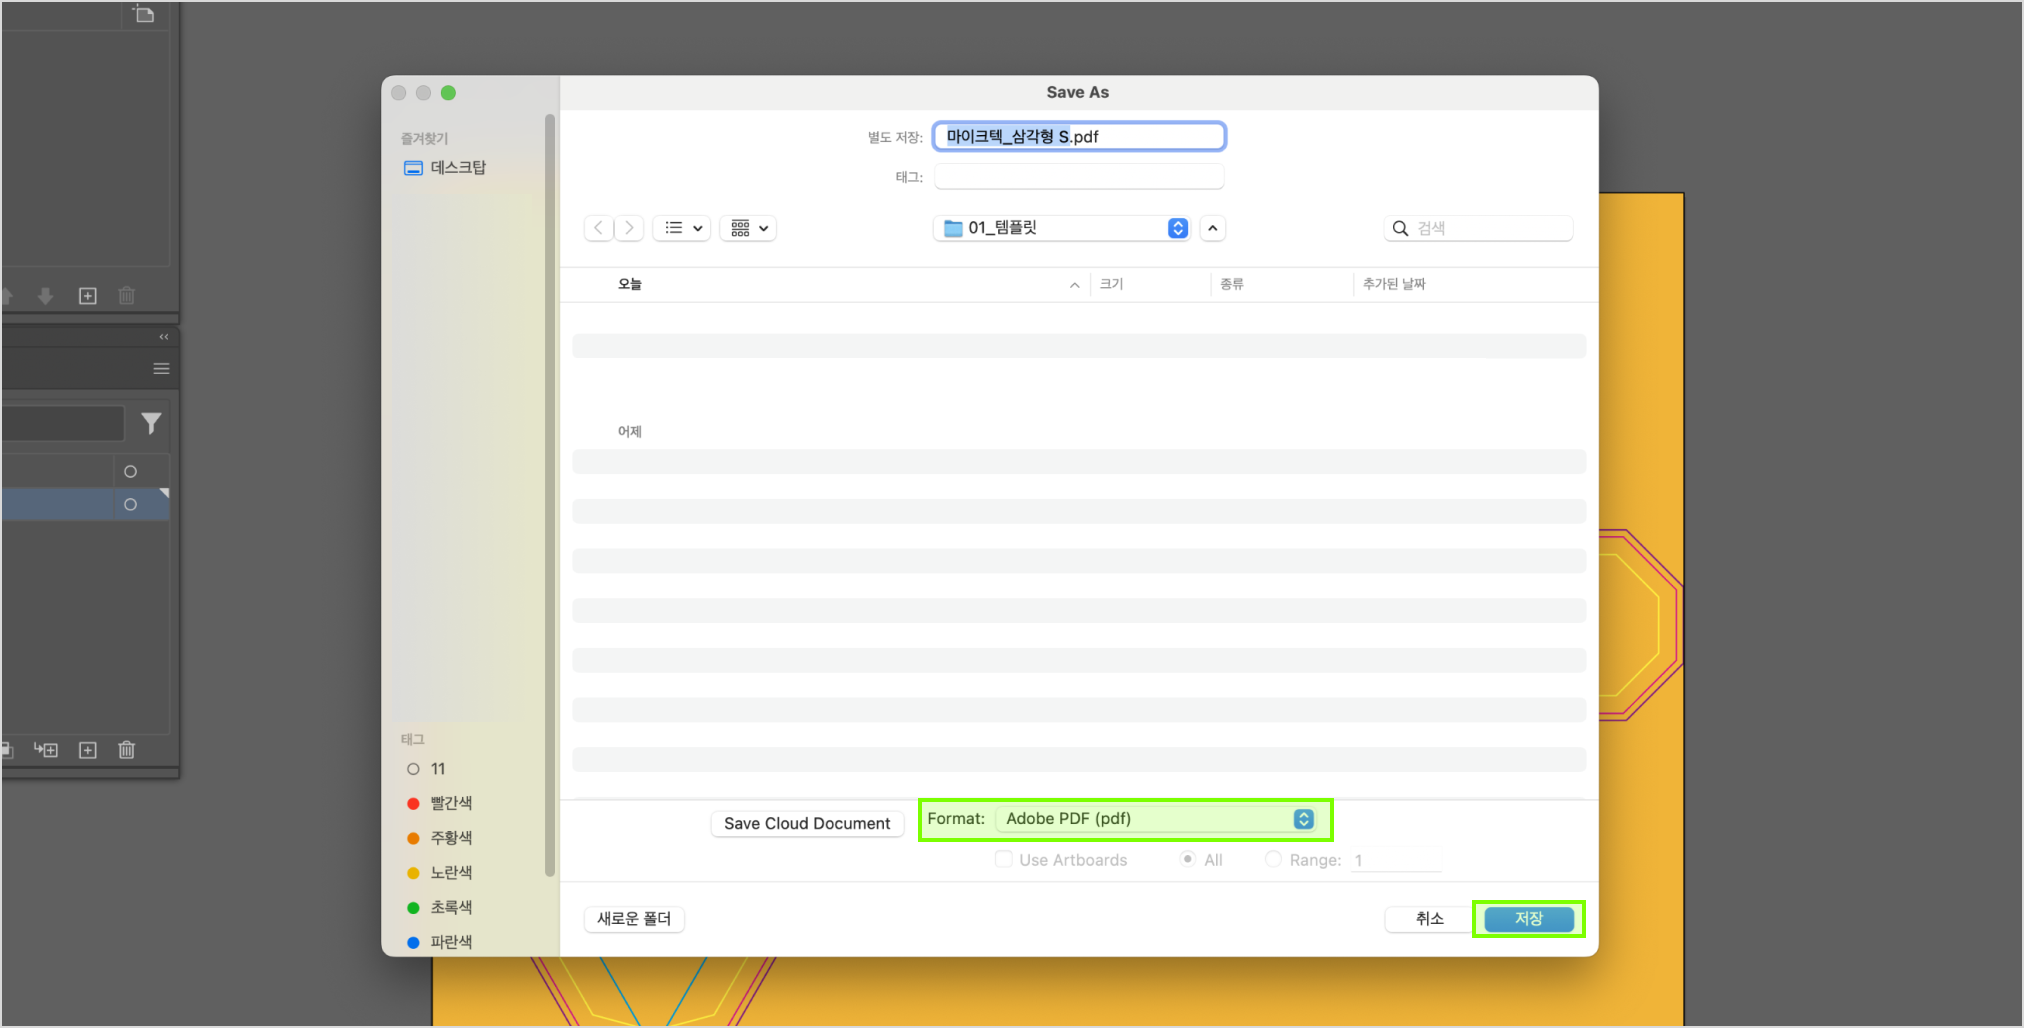
Task: Open the Format Adobe PDF dropdown
Action: (x=1158, y=819)
